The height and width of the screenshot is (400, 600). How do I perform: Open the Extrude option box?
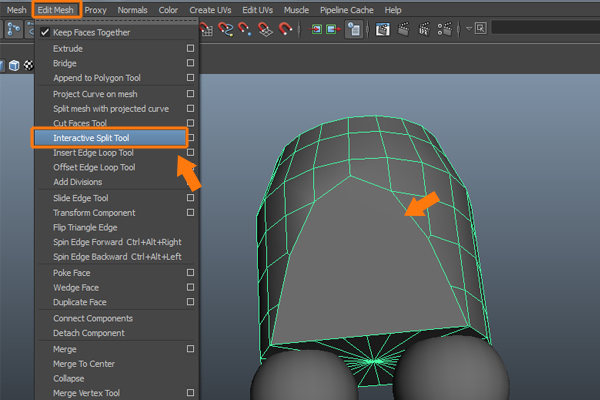190,48
